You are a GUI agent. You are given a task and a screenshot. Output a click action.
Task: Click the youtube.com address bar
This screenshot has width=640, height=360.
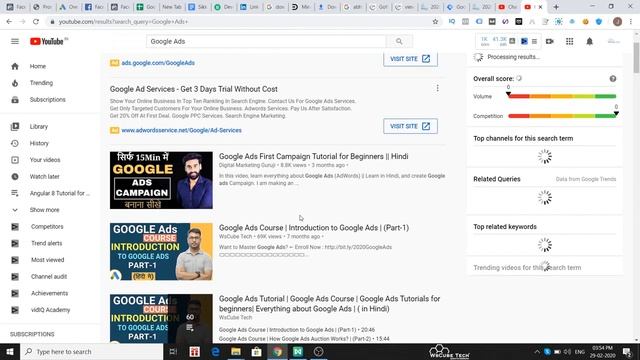[x=241, y=22]
